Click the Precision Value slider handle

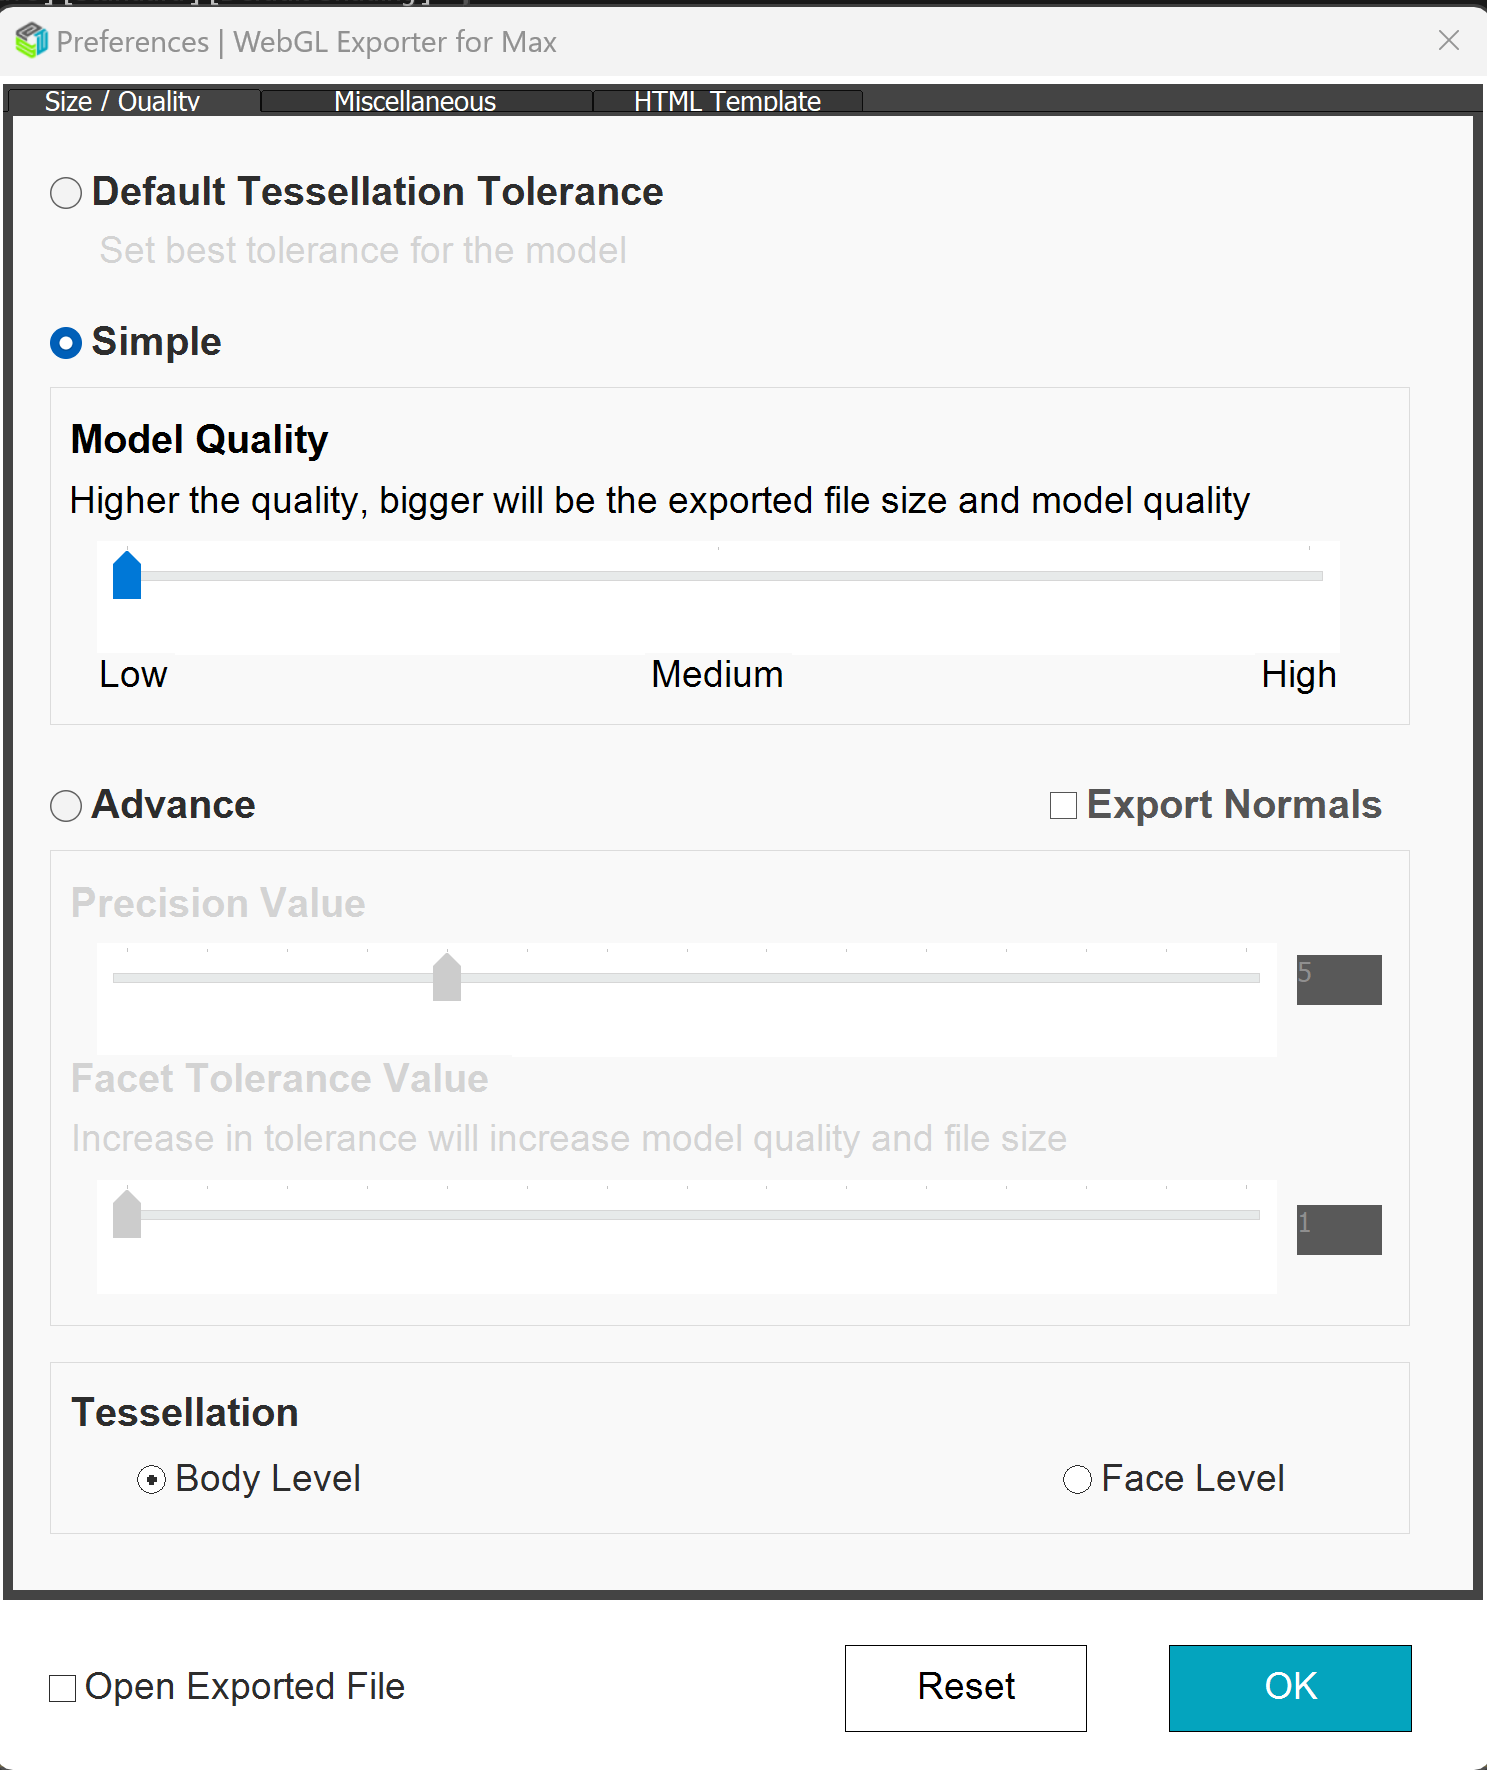pos(447,978)
